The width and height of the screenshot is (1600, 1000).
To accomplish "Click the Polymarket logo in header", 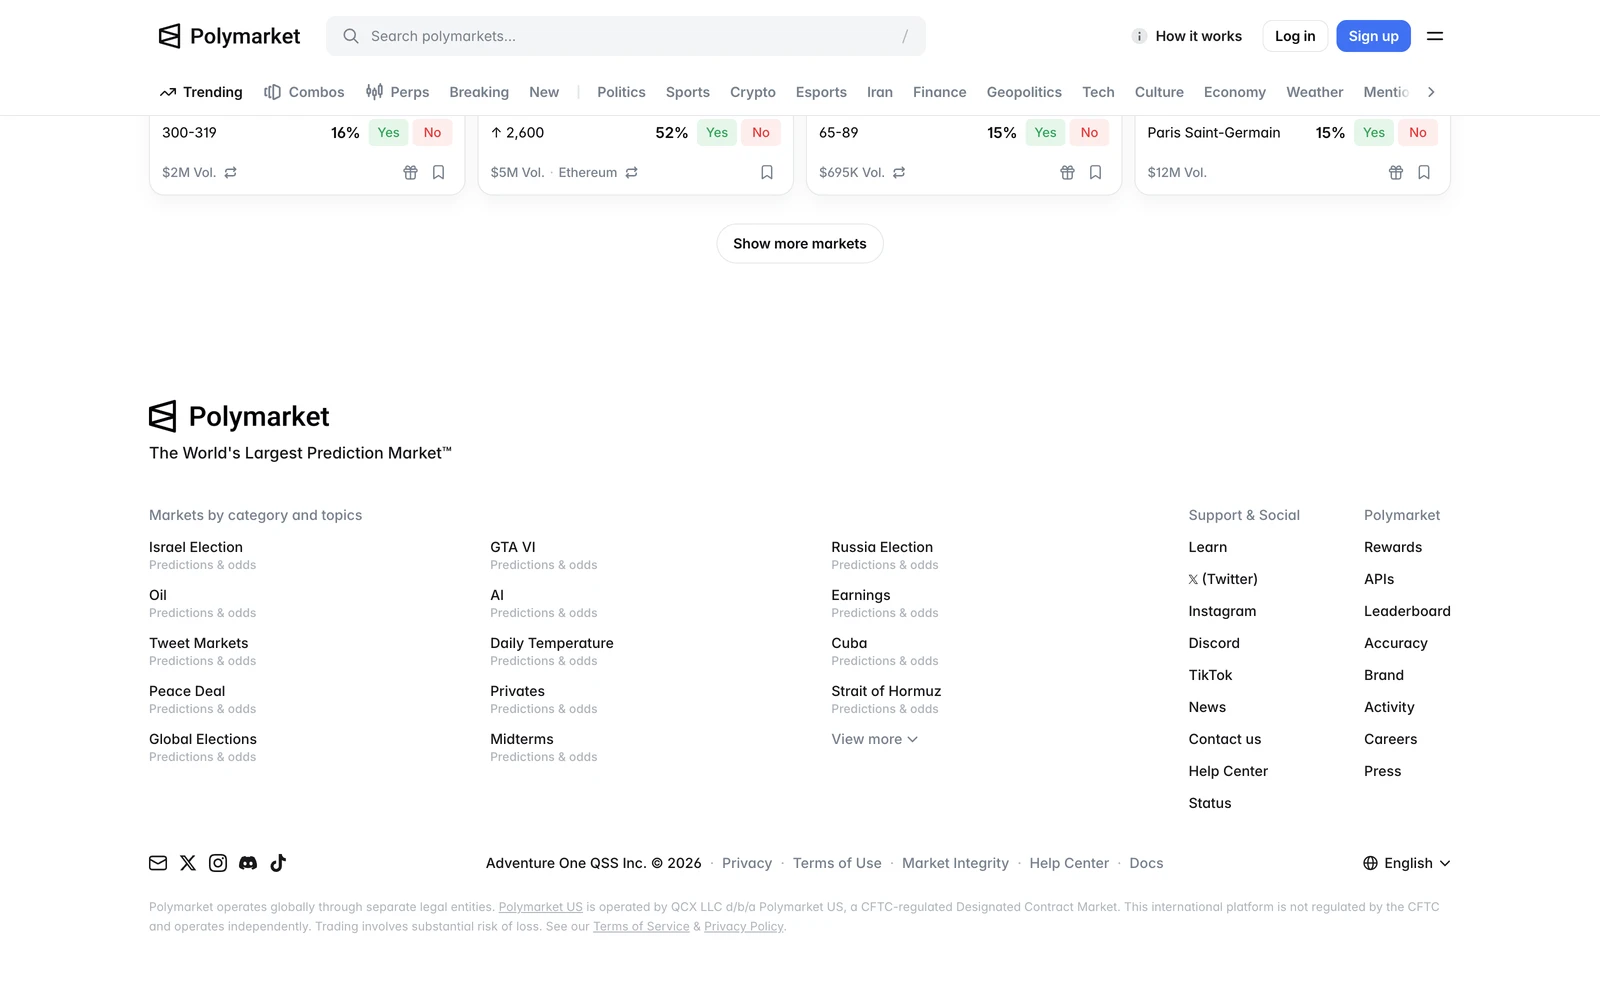I will click(229, 36).
